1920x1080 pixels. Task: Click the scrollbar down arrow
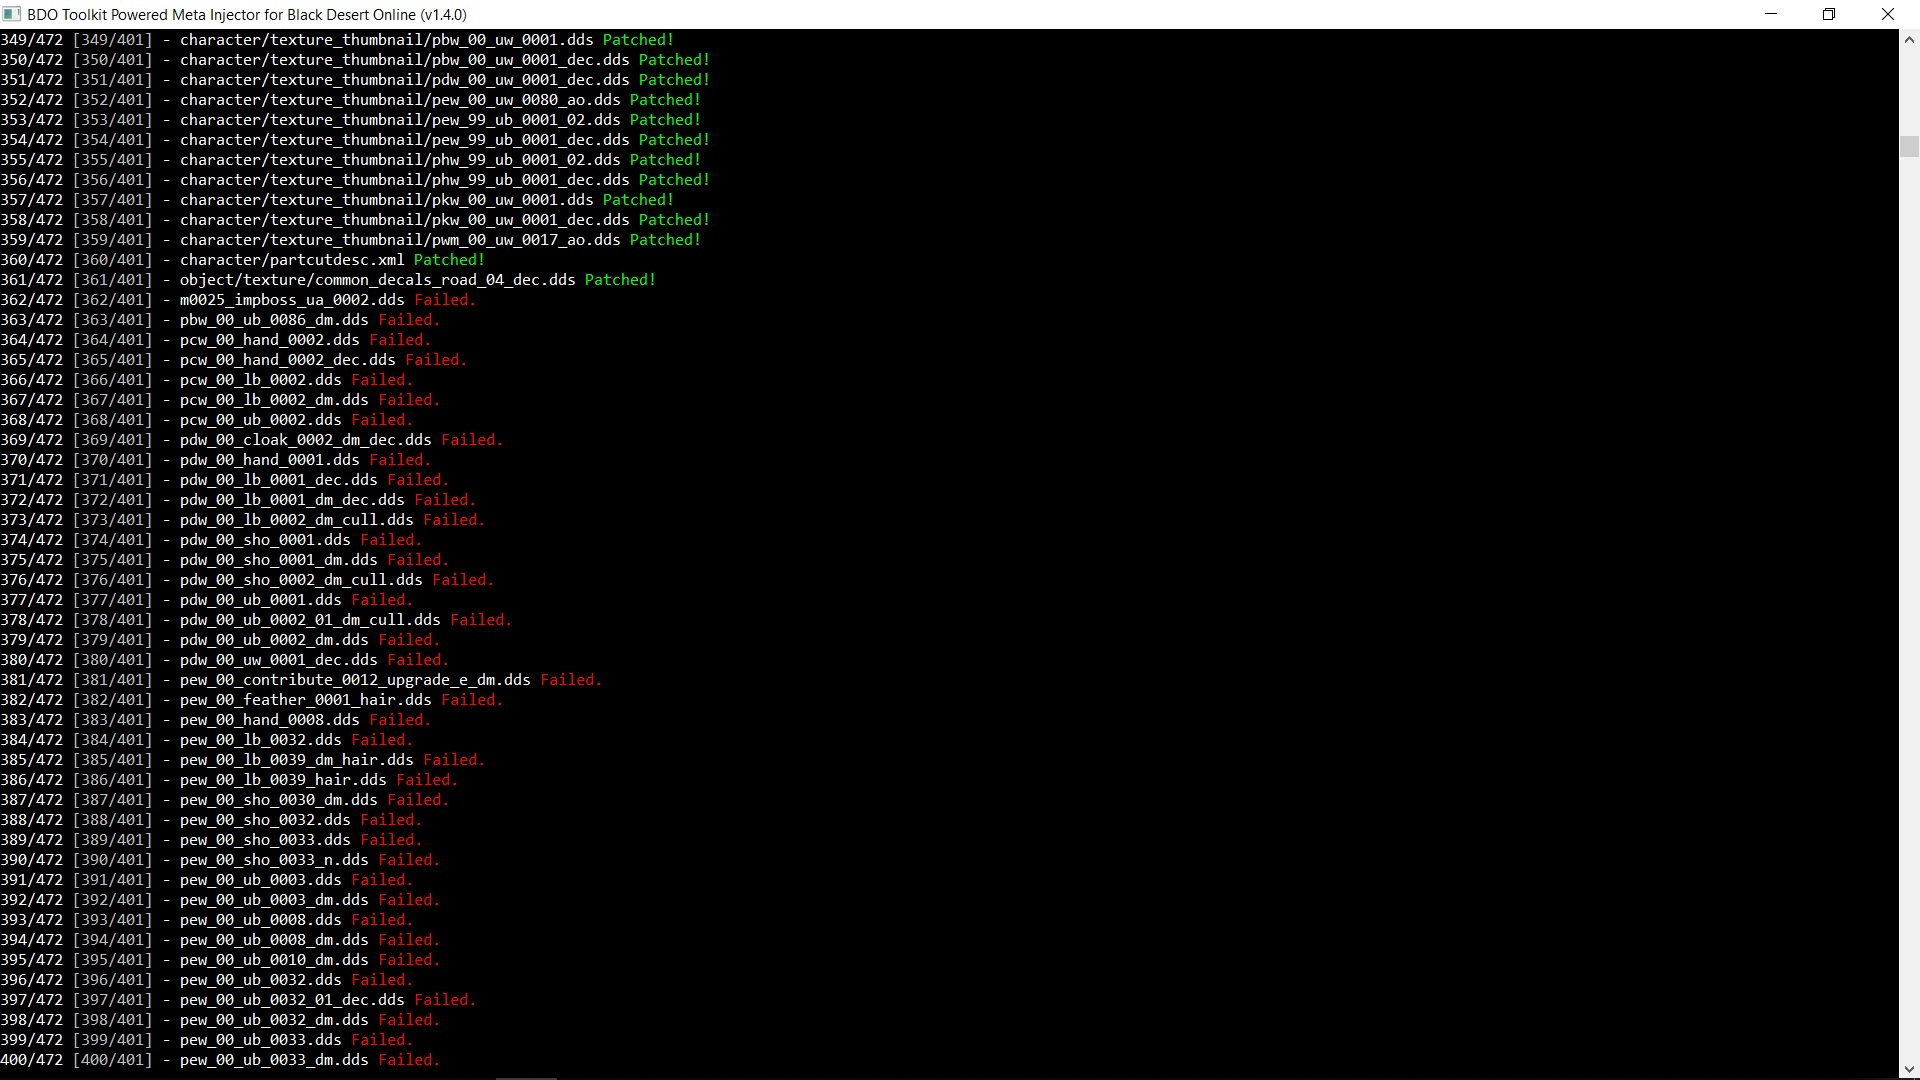[x=1909, y=1069]
